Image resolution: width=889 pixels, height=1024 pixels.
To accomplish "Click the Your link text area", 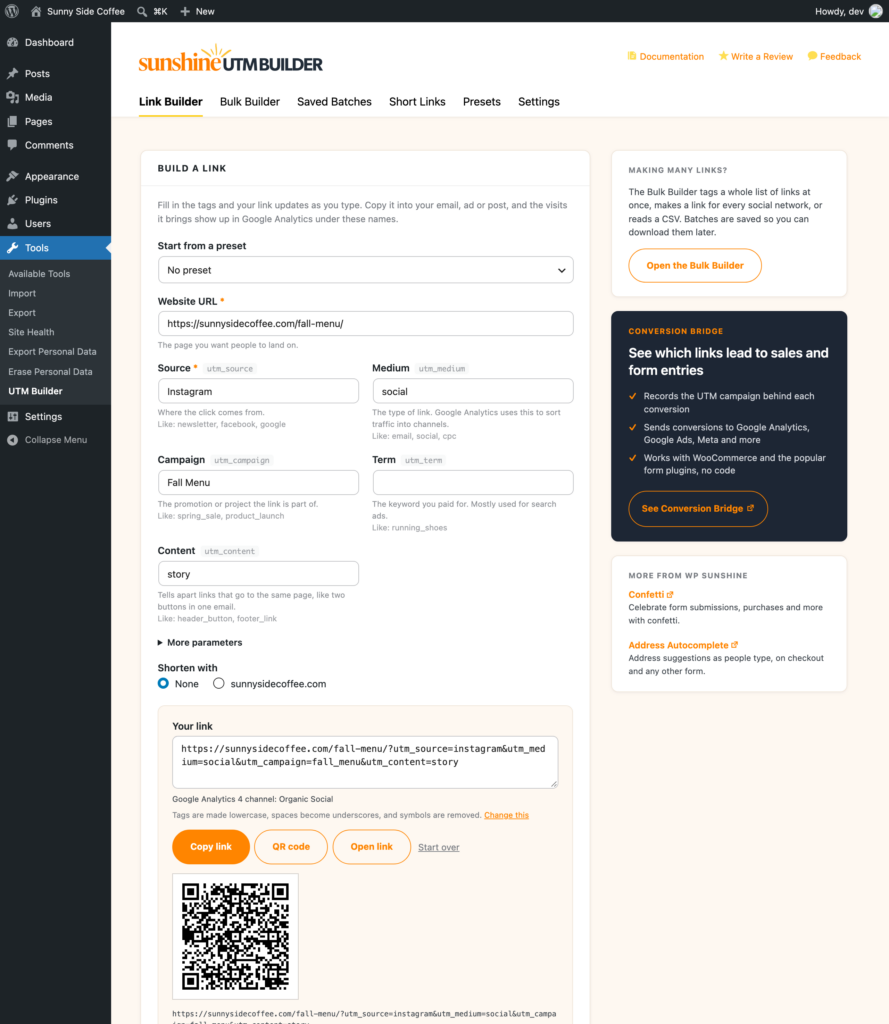I will (x=365, y=762).
